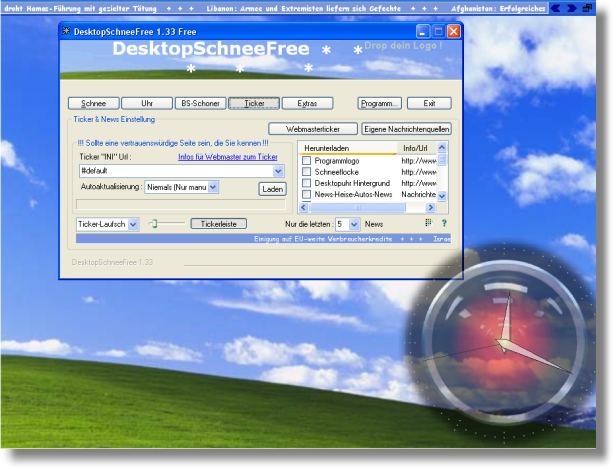616x469 pixels.
Task: Switch to the Schnee tab
Action: point(93,103)
